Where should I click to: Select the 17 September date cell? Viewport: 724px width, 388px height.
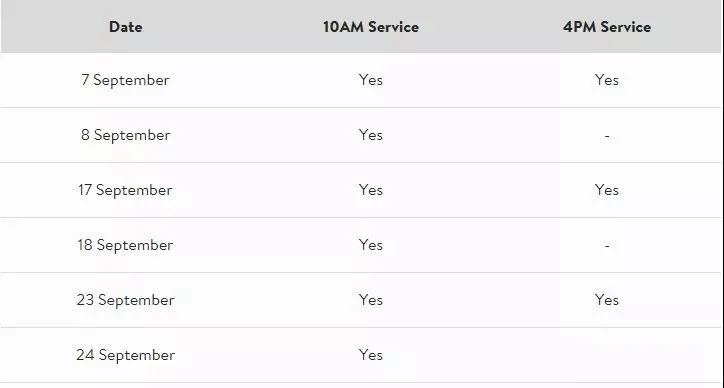(x=125, y=190)
